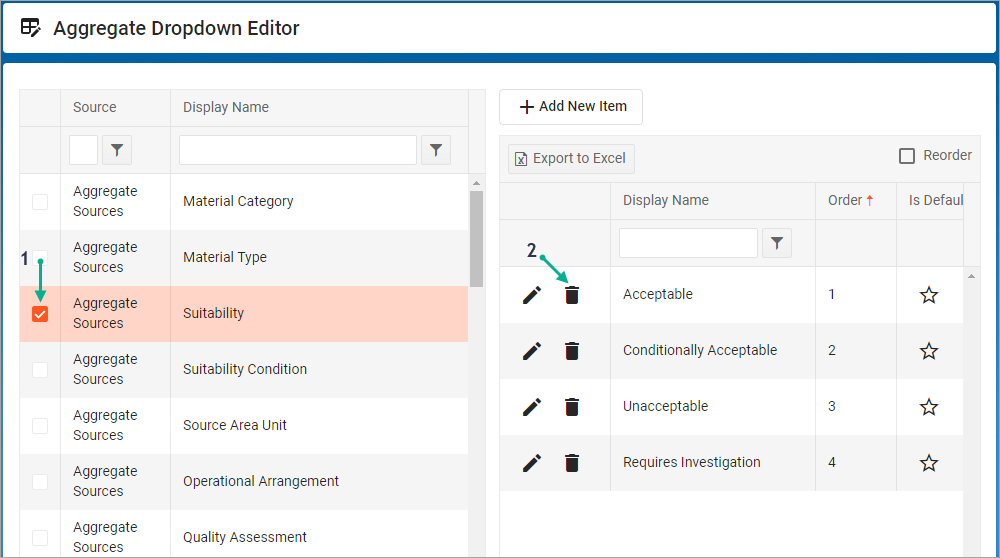Open the Source column filter menu
The width and height of the screenshot is (1000, 558).
[117, 150]
